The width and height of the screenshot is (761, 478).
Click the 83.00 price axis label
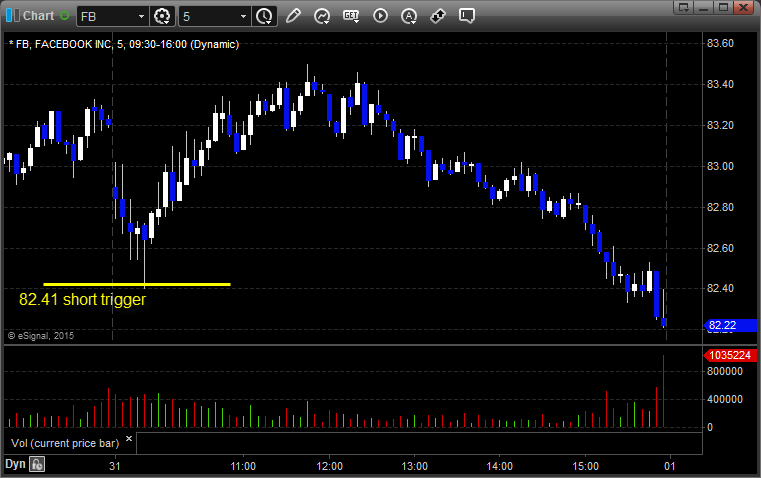[x=720, y=166]
